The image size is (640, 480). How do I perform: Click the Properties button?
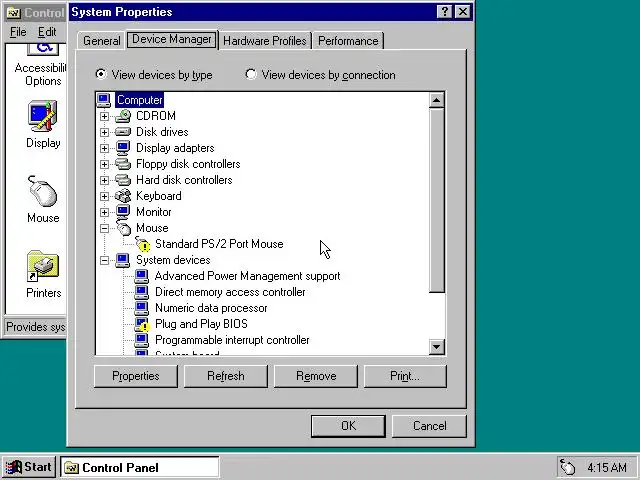136,376
